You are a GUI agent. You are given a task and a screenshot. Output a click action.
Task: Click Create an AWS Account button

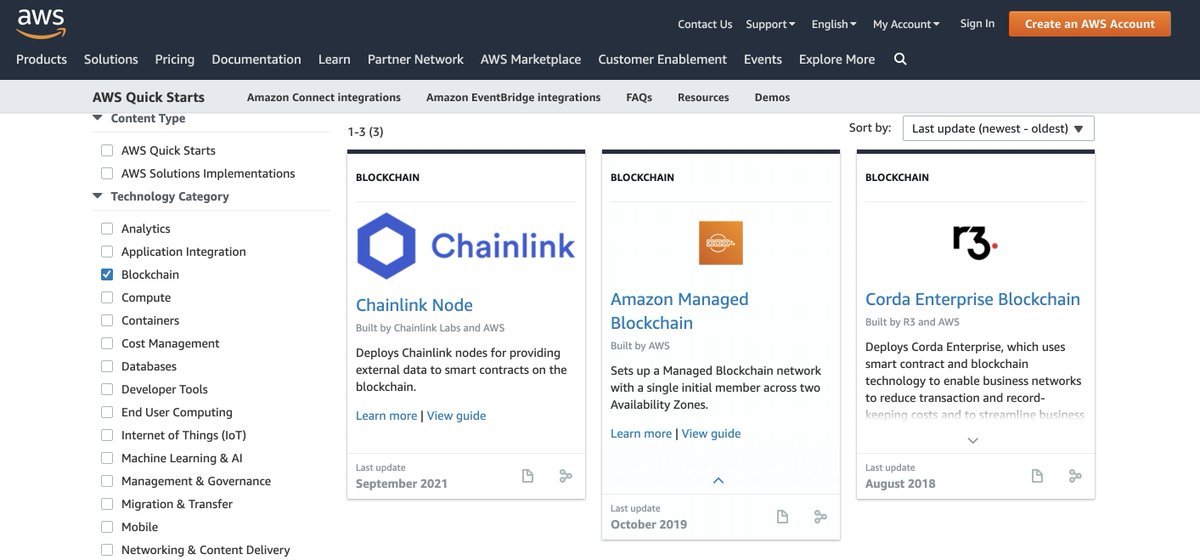(1090, 24)
